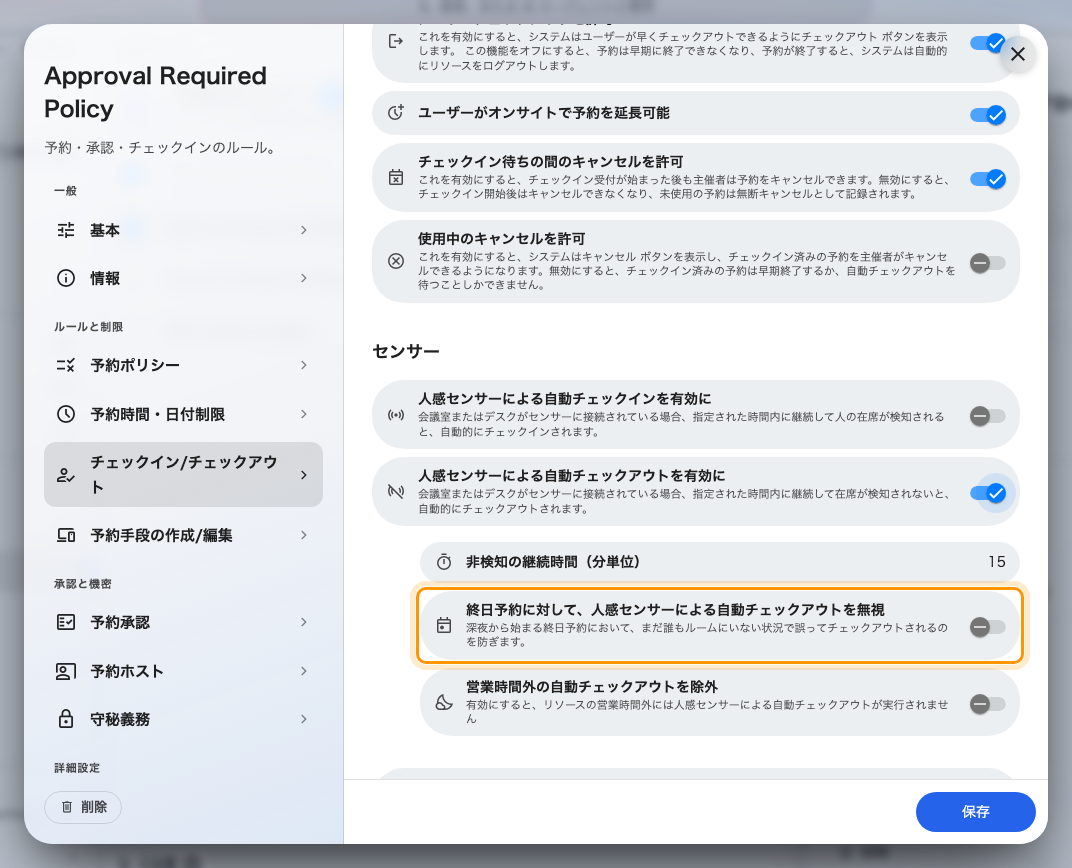The width and height of the screenshot is (1072, 868).
Task: Select 守秘義務 in the sidebar
Action: 183,719
